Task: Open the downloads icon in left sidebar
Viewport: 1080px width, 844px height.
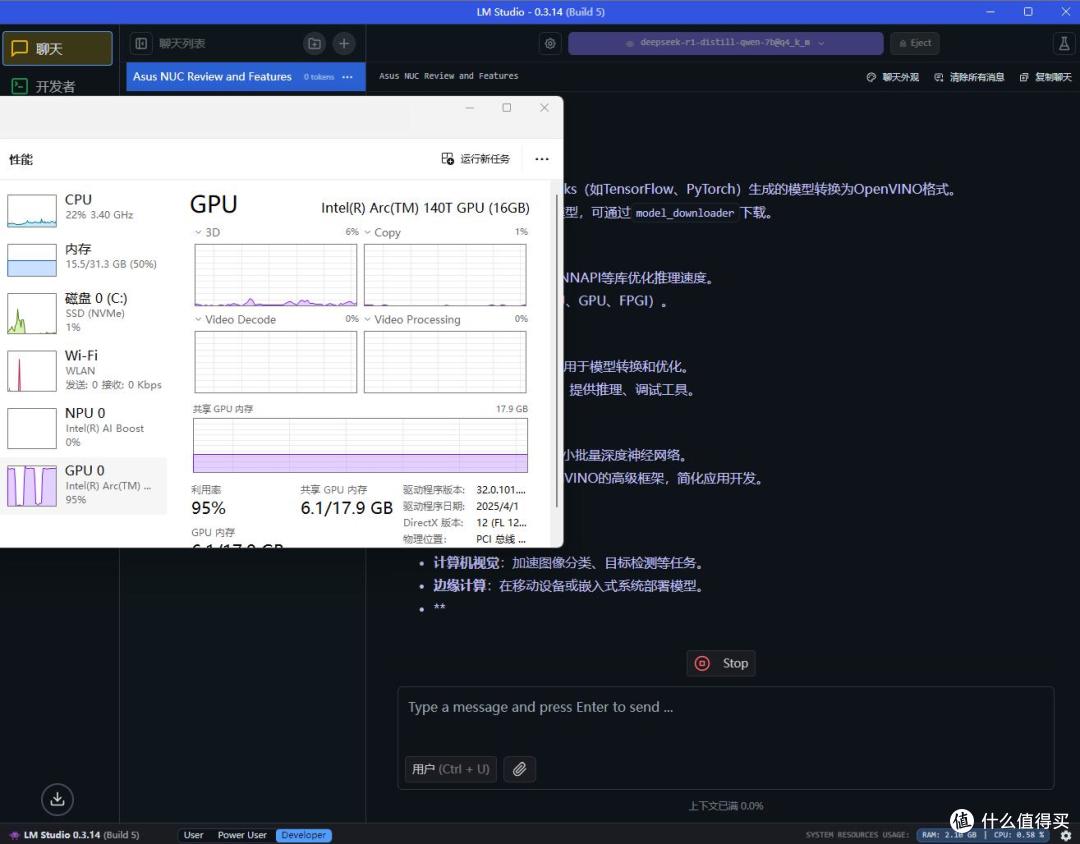Action: (x=57, y=799)
